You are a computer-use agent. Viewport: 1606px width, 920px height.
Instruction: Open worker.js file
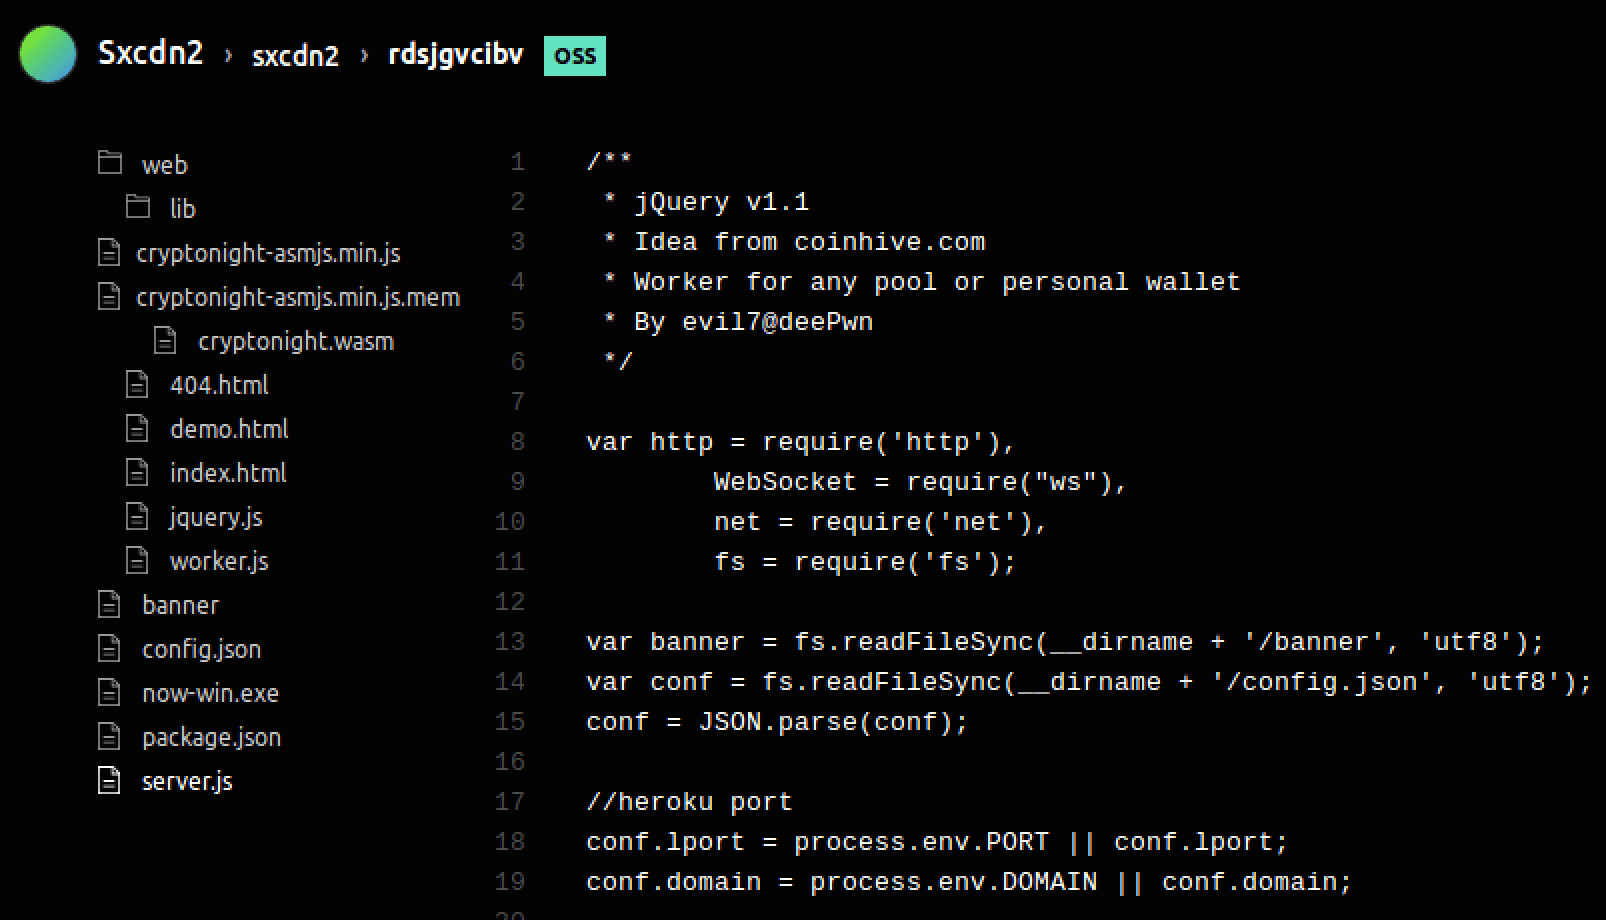[219, 562]
